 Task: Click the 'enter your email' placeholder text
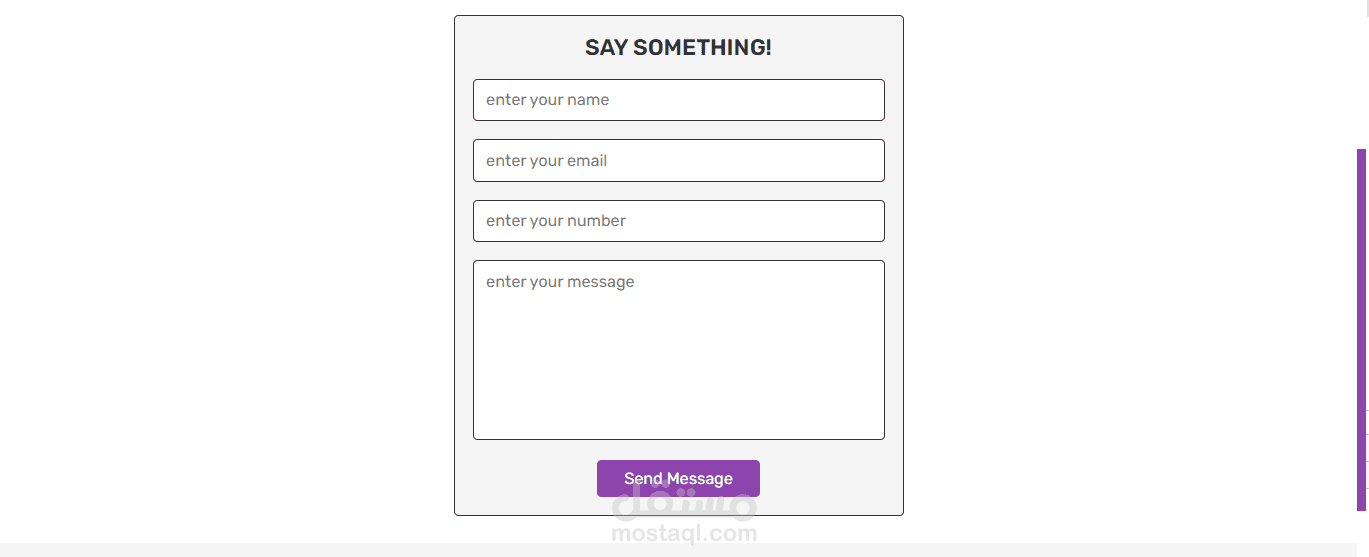tap(546, 161)
